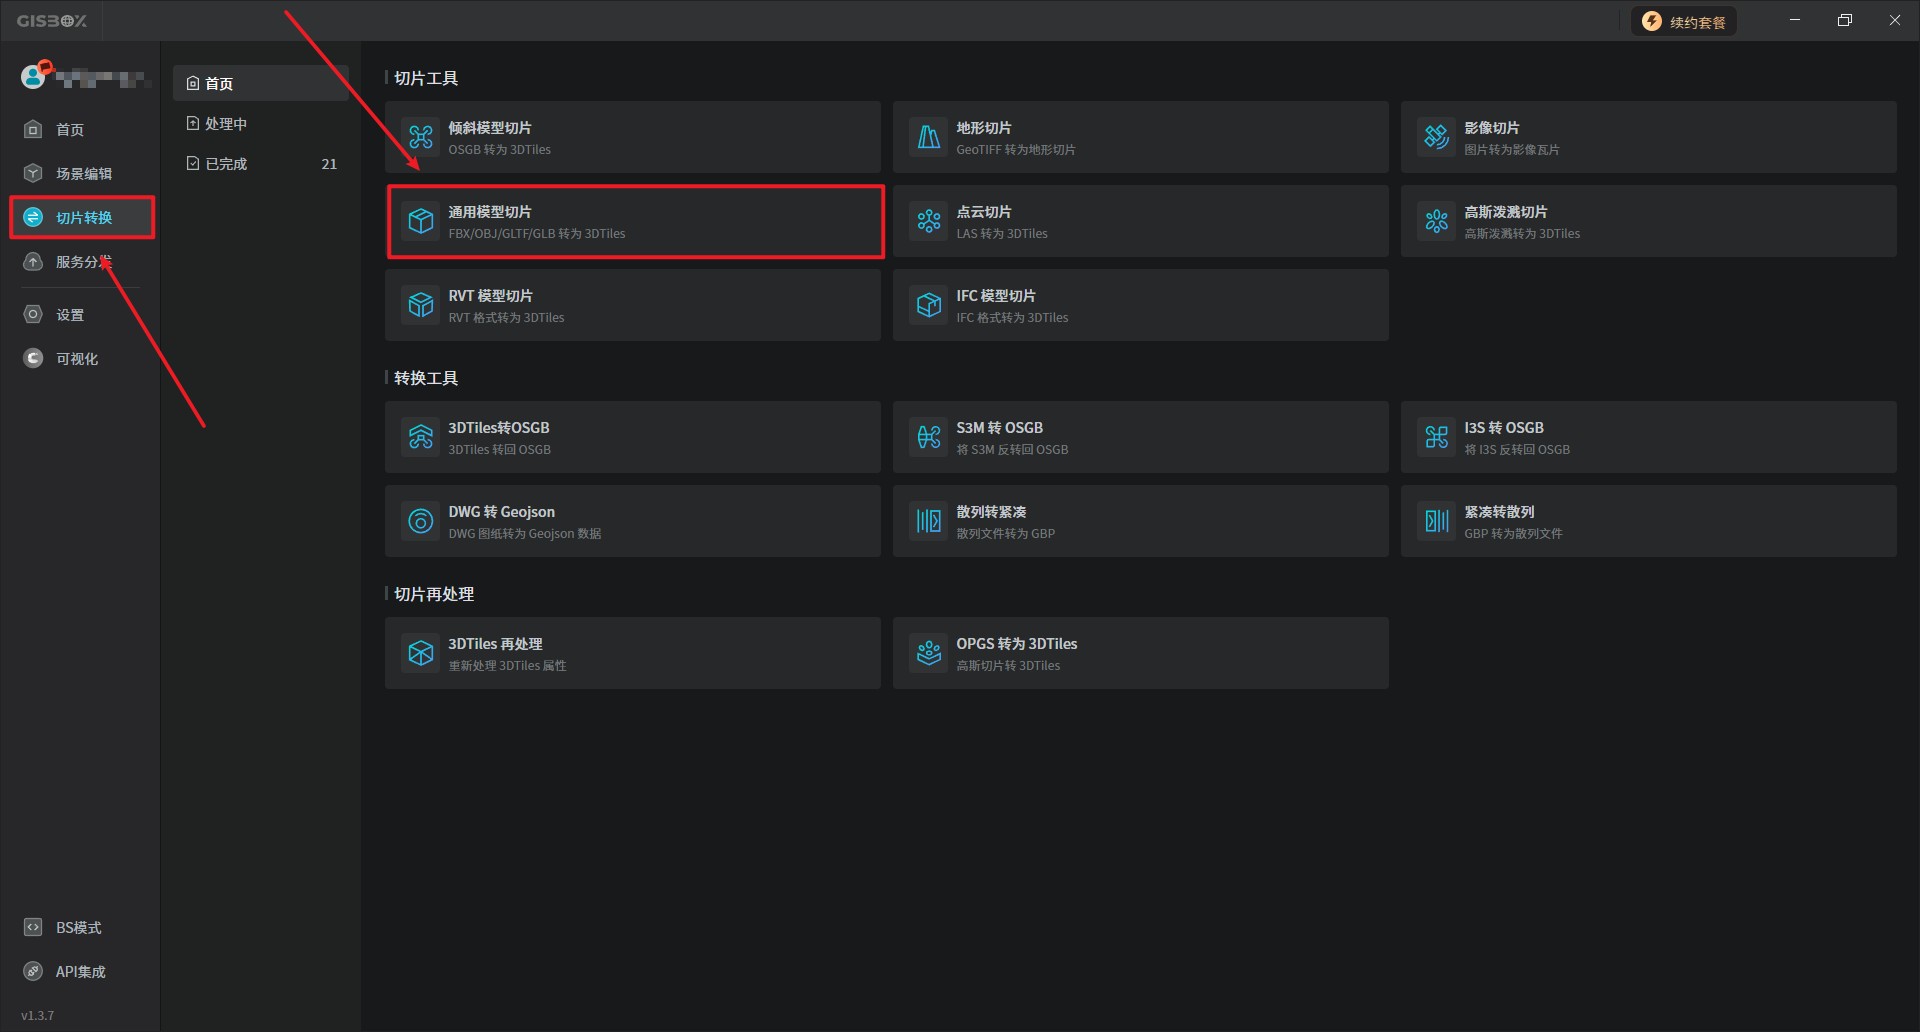Open the 已完成 task list
1920x1032 pixels.
point(225,164)
